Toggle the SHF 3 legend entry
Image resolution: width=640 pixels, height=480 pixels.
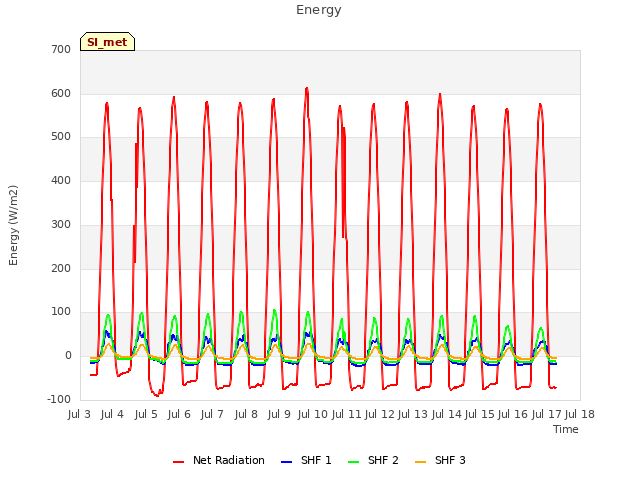440,460
